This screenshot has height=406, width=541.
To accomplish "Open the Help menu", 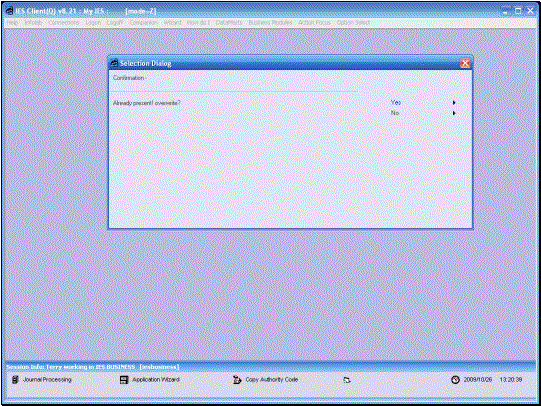I will tap(12, 22).
